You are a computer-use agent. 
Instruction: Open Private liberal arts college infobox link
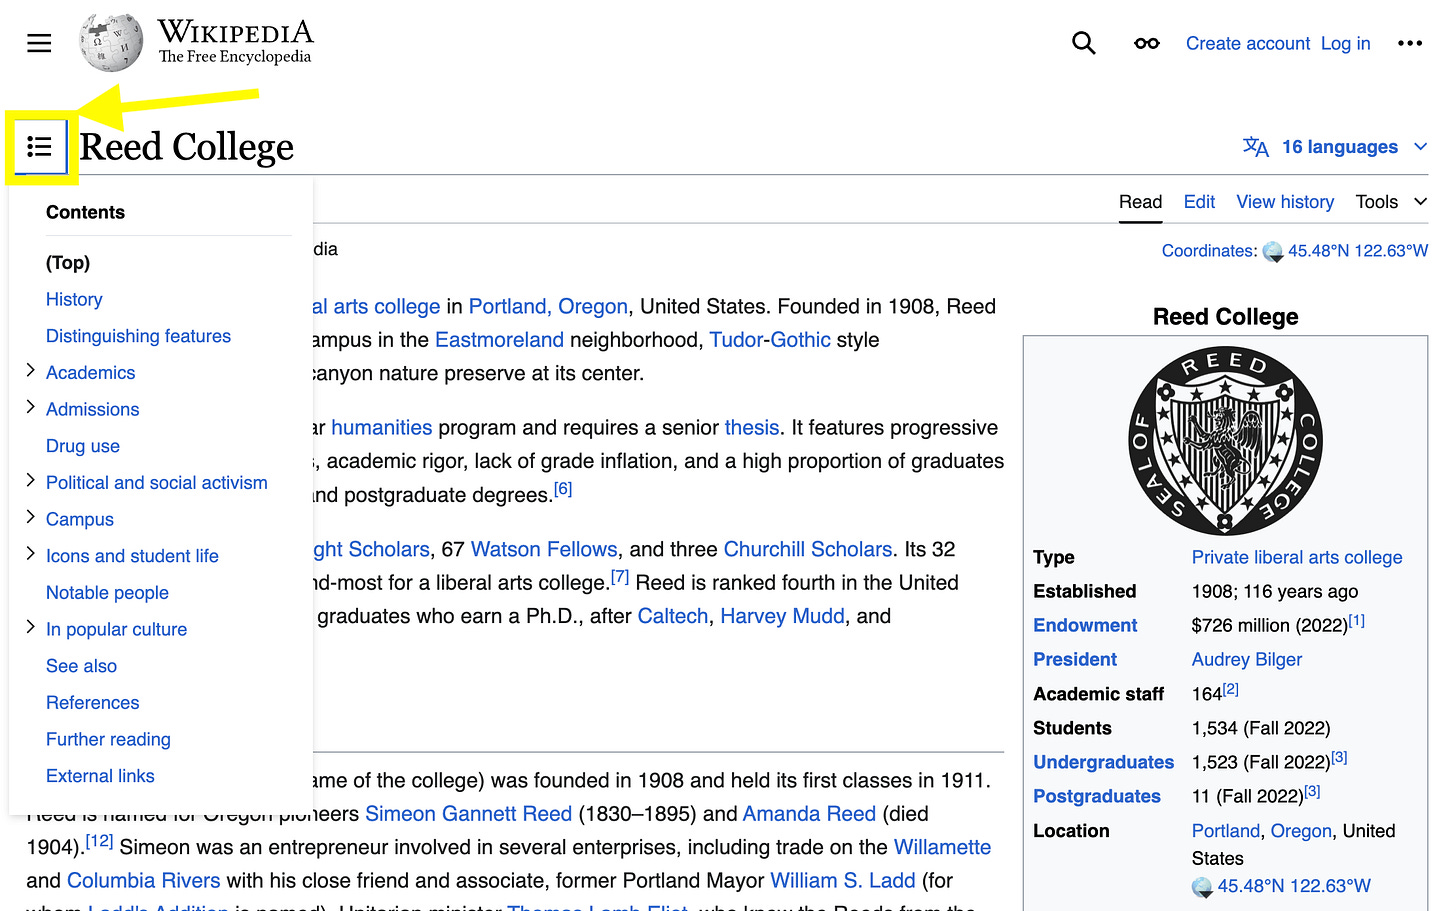(x=1297, y=557)
